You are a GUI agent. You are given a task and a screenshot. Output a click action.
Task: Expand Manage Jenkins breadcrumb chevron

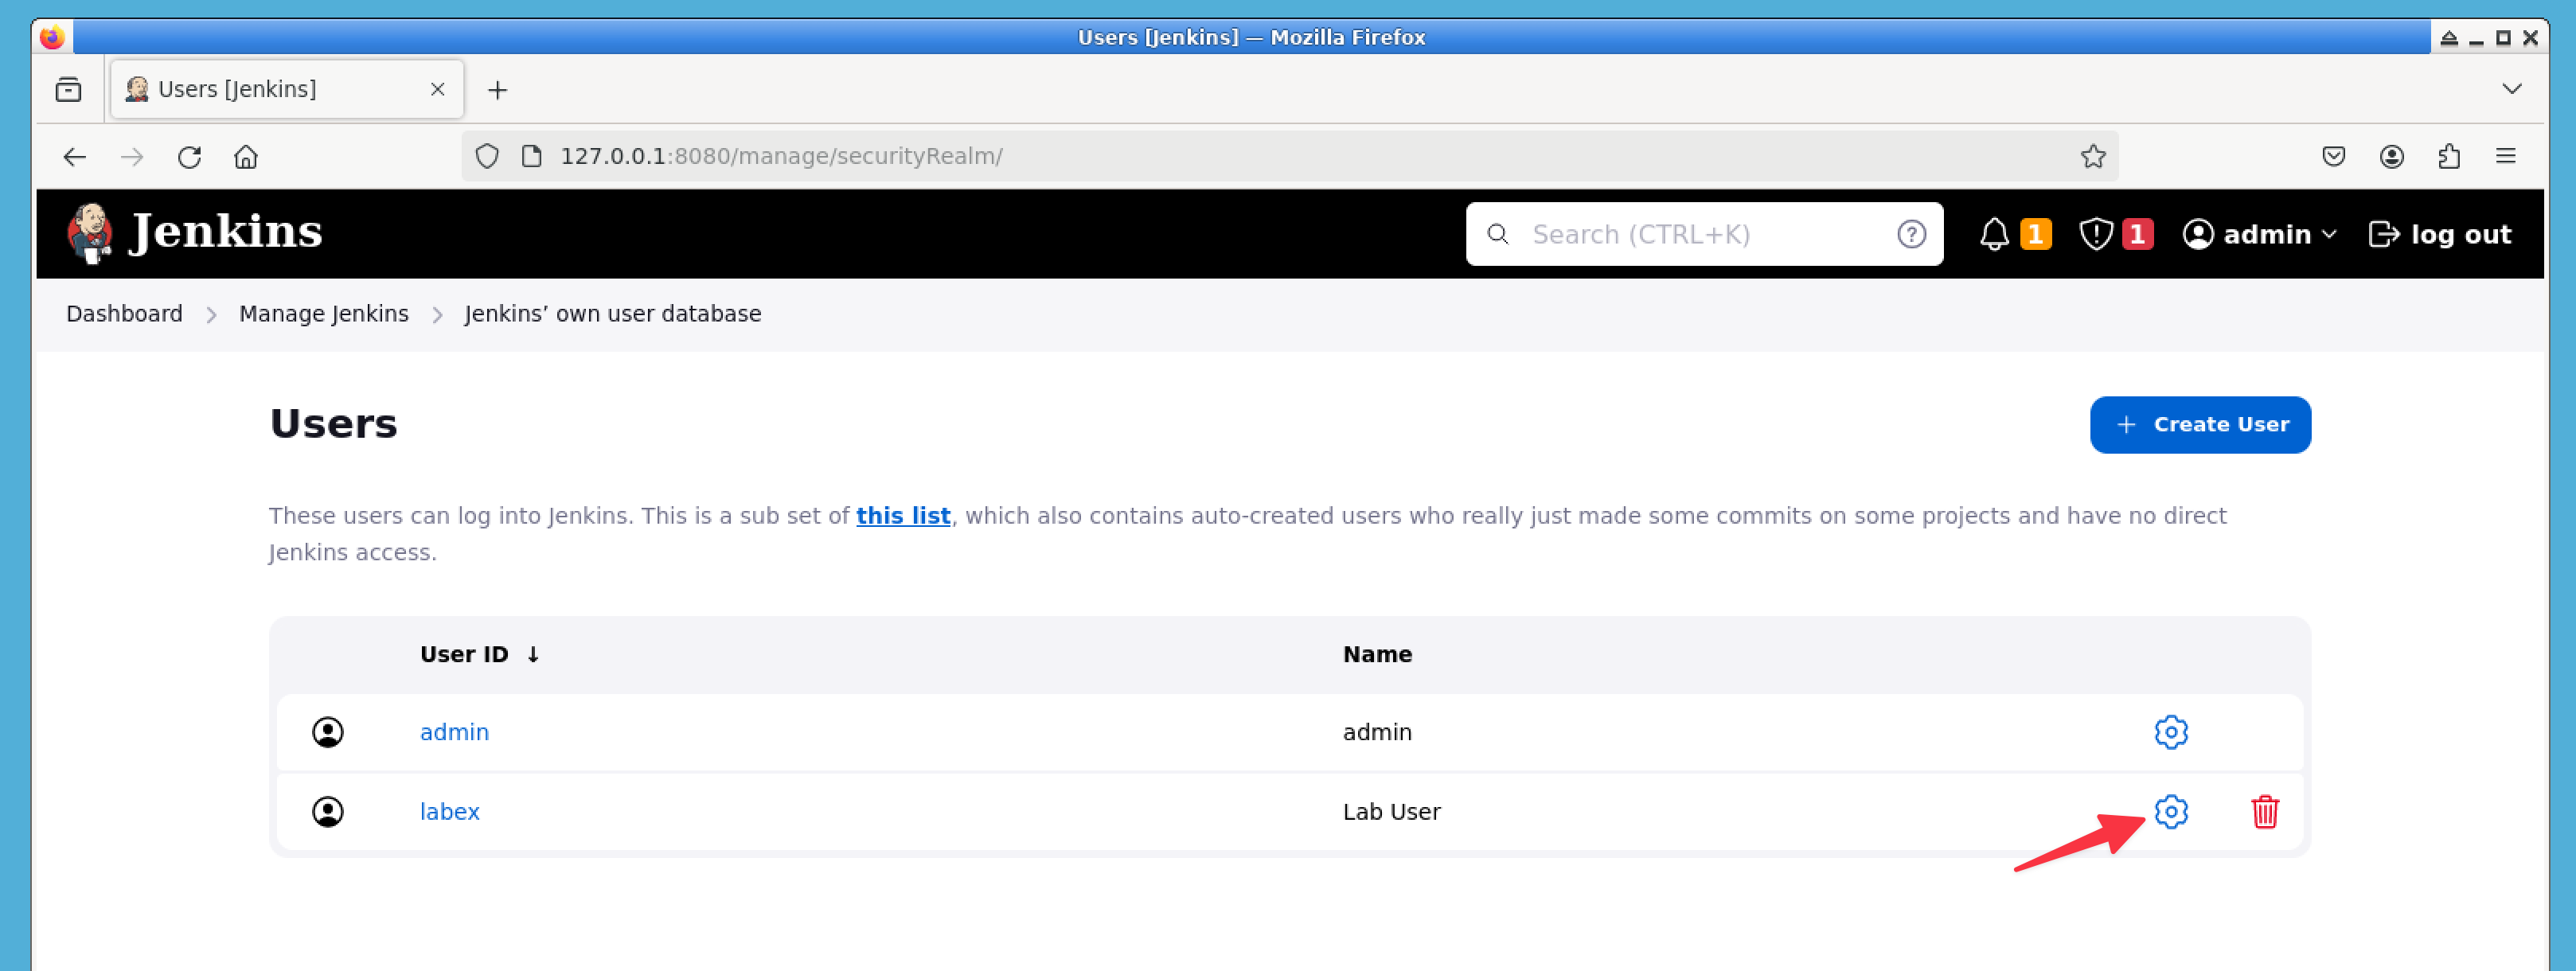437,314
